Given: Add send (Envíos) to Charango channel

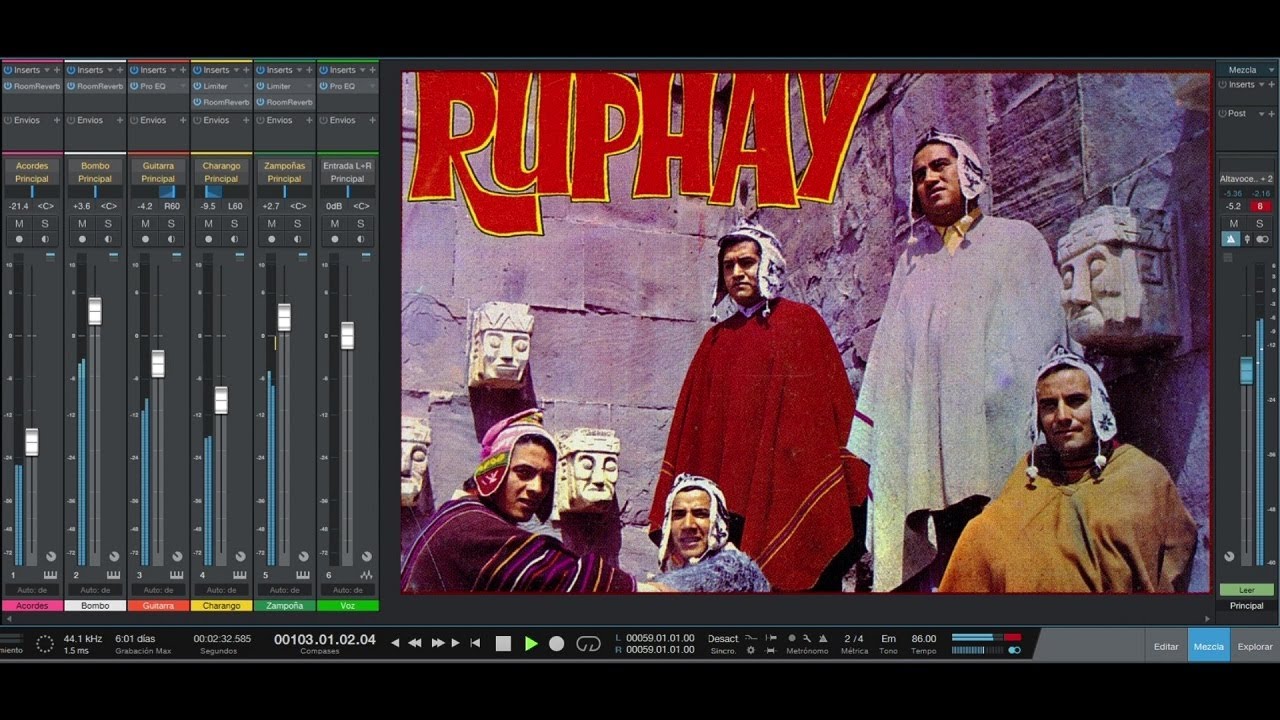Looking at the screenshot, I should tap(246, 120).
